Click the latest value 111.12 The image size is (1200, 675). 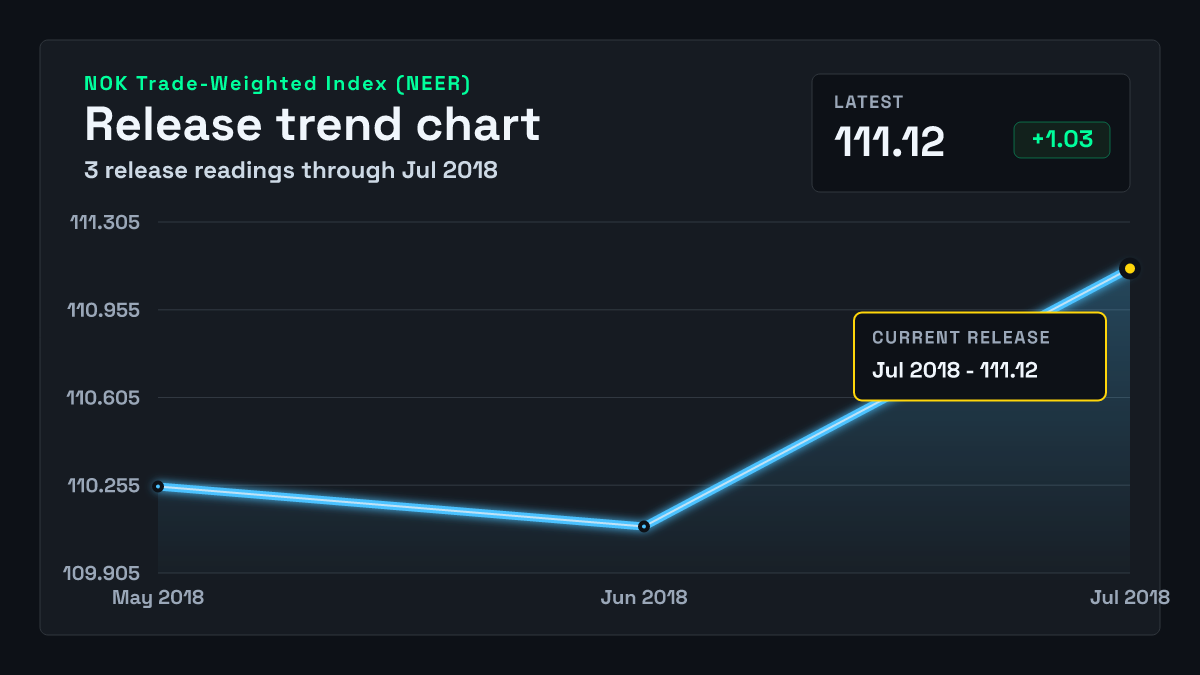pos(889,142)
